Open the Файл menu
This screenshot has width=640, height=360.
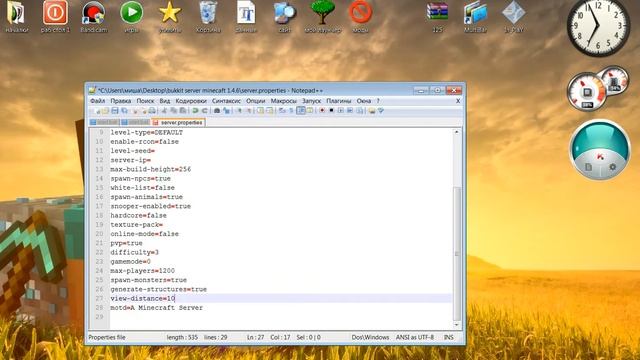coord(98,101)
